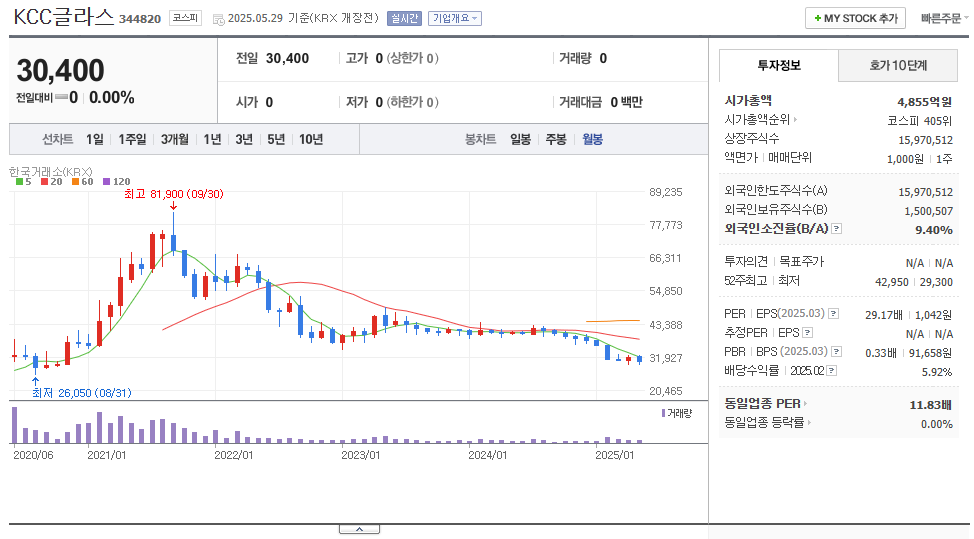Open the 기업개요 dropdown
Viewport: 974px width, 539px height.
coord(455,19)
